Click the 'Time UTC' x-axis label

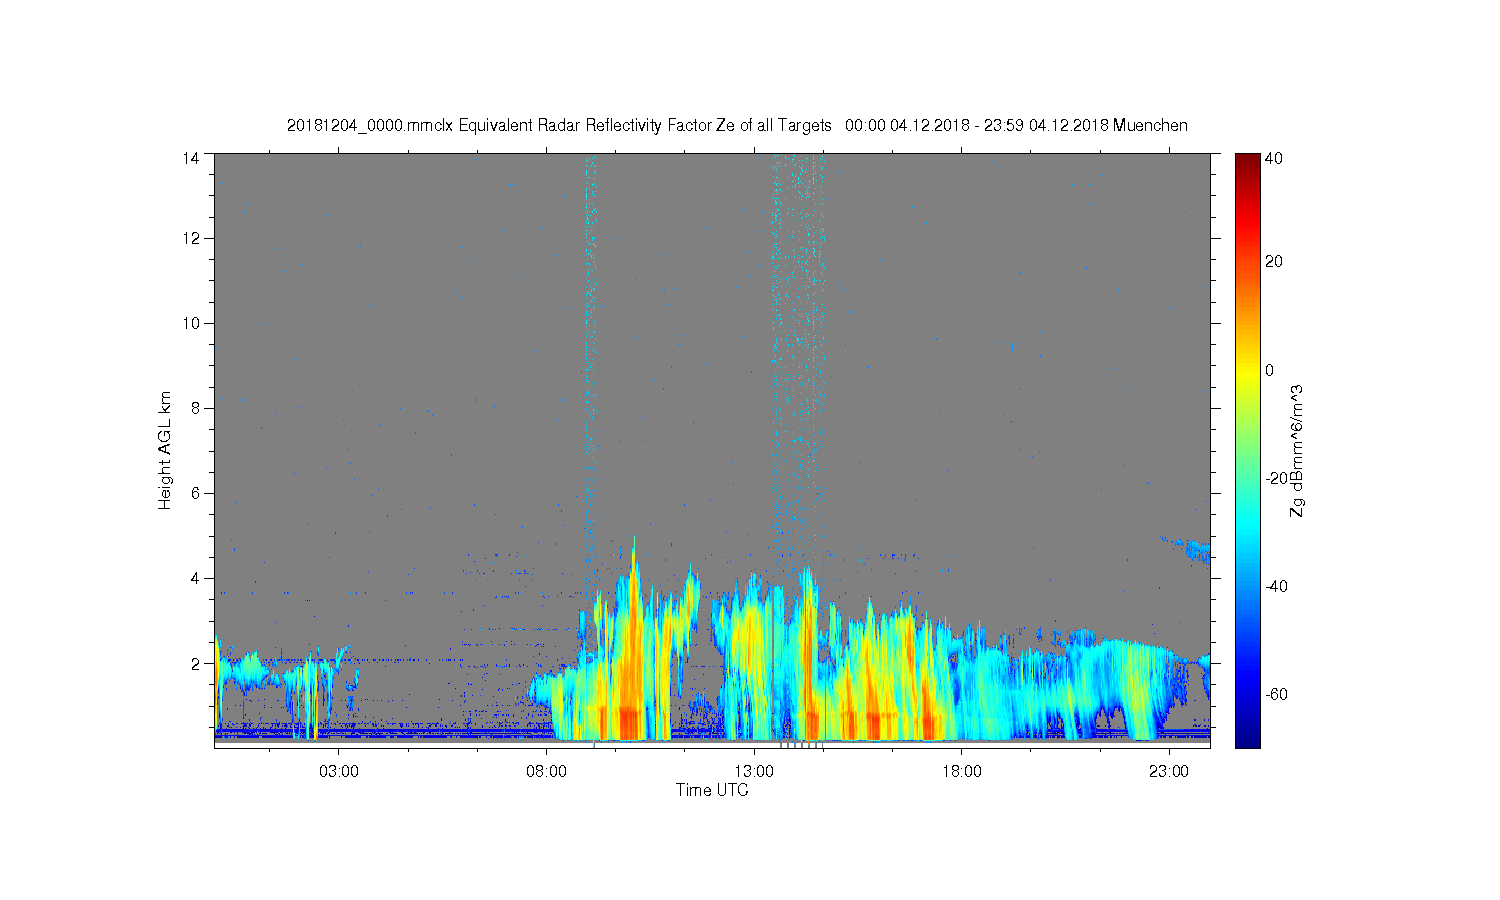(712, 790)
